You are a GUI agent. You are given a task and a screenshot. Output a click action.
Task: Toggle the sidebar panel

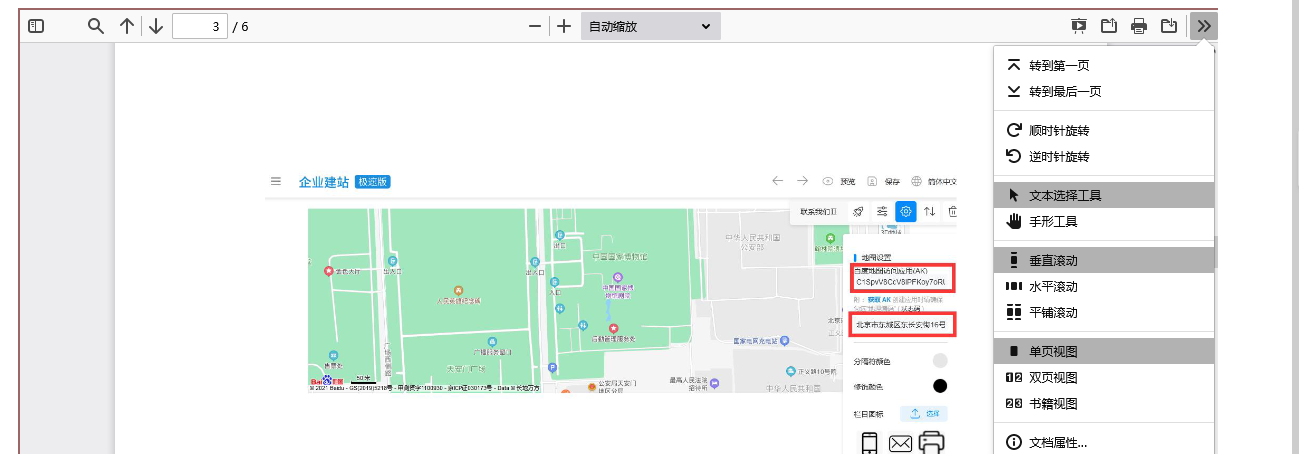coord(36,26)
